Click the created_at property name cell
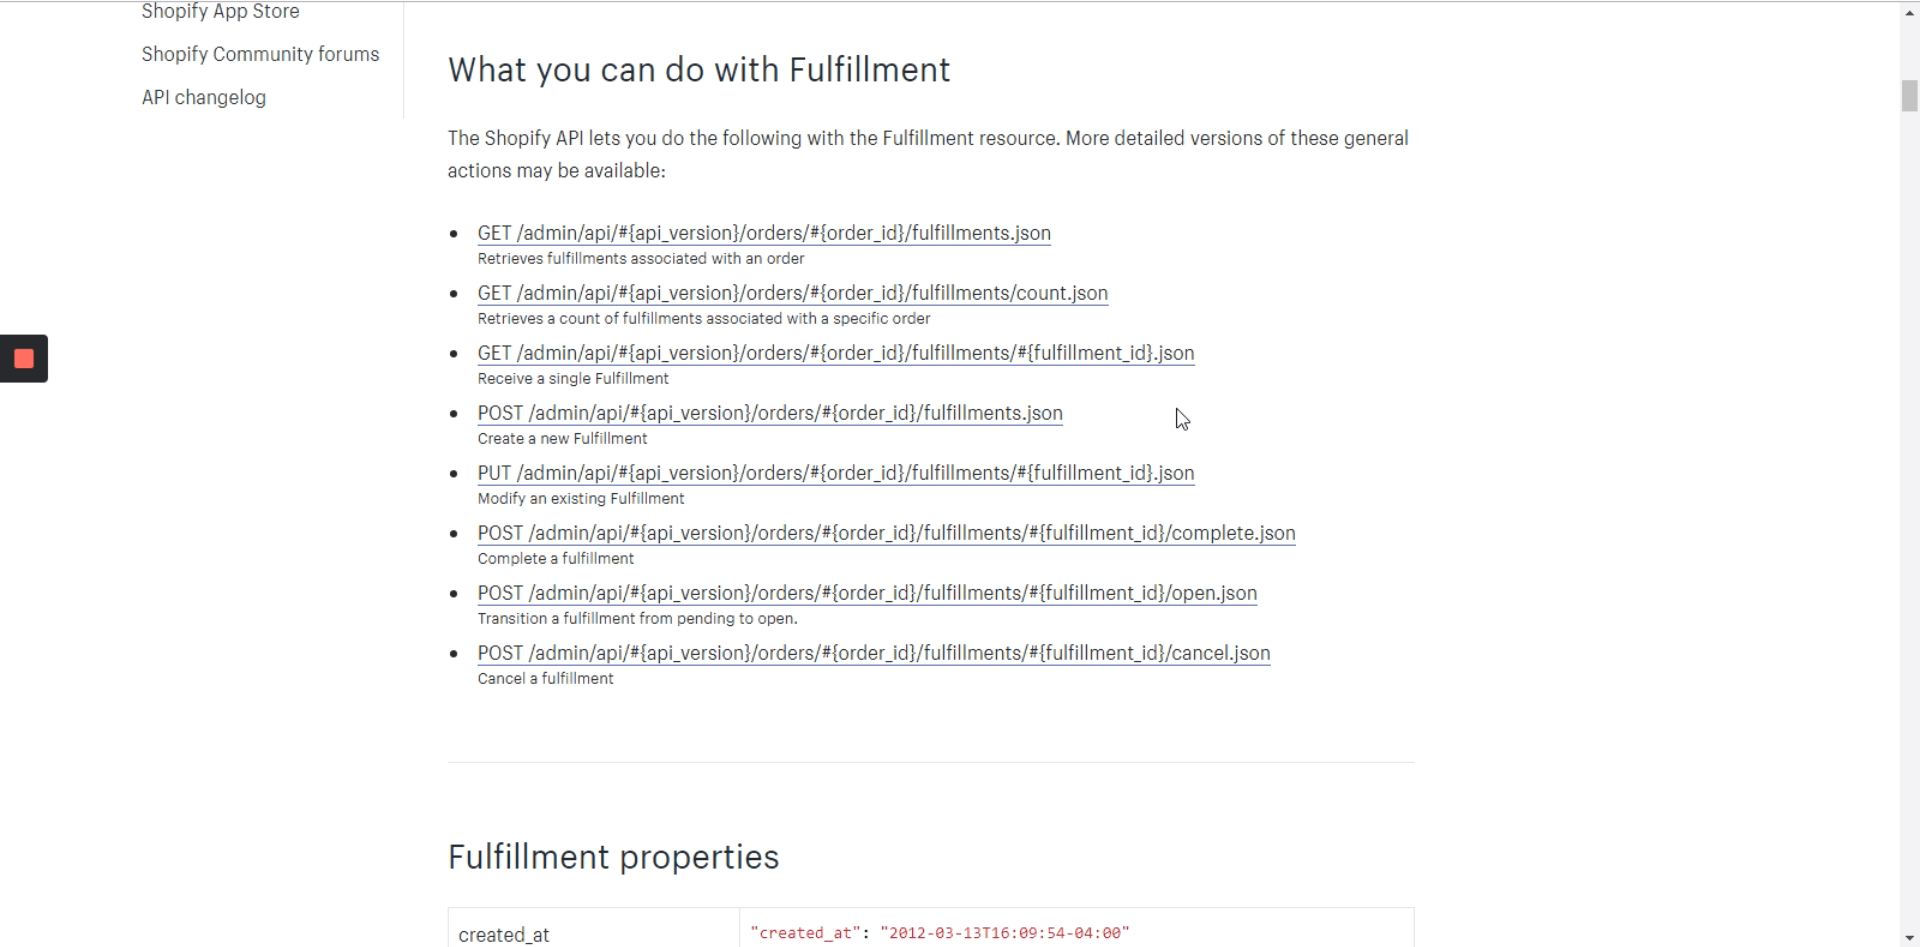 [x=593, y=929]
